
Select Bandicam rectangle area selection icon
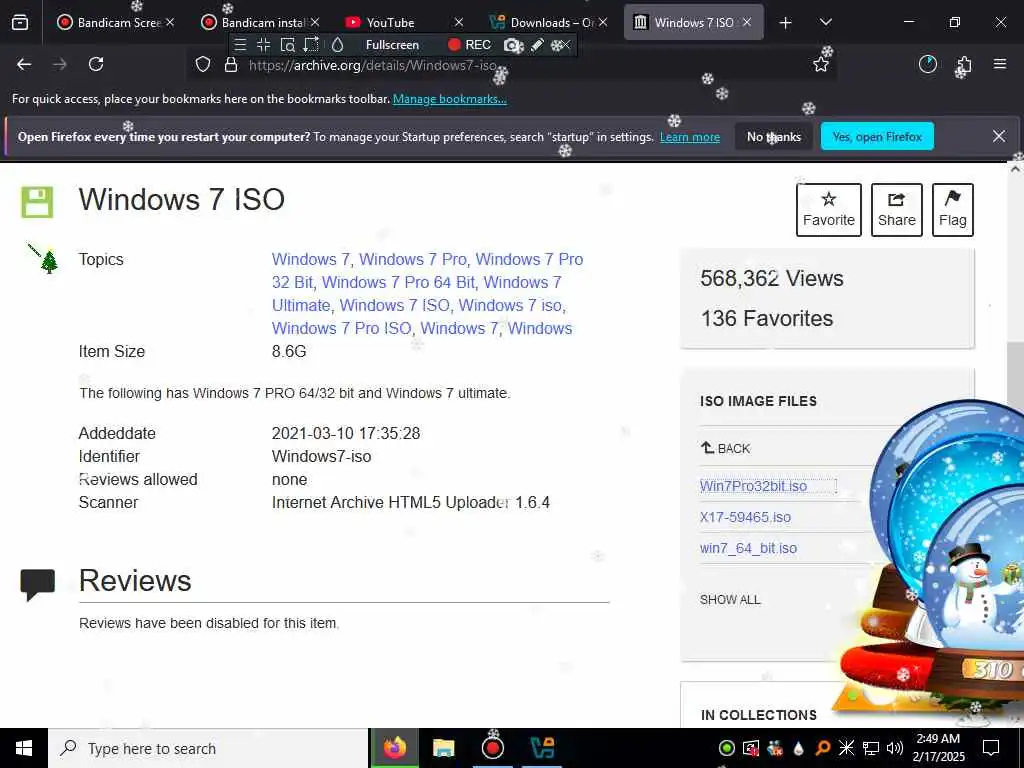tap(312, 44)
